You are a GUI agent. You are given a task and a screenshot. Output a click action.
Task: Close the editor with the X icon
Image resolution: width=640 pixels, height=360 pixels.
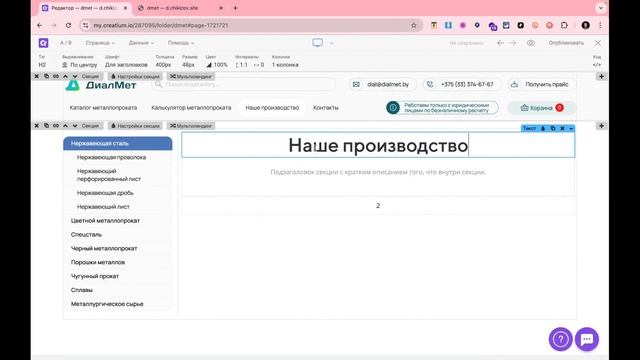click(x=598, y=43)
